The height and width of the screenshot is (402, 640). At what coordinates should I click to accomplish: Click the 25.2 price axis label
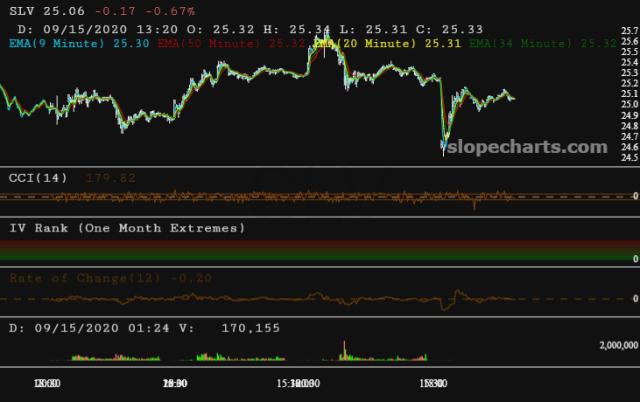point(629,83)
